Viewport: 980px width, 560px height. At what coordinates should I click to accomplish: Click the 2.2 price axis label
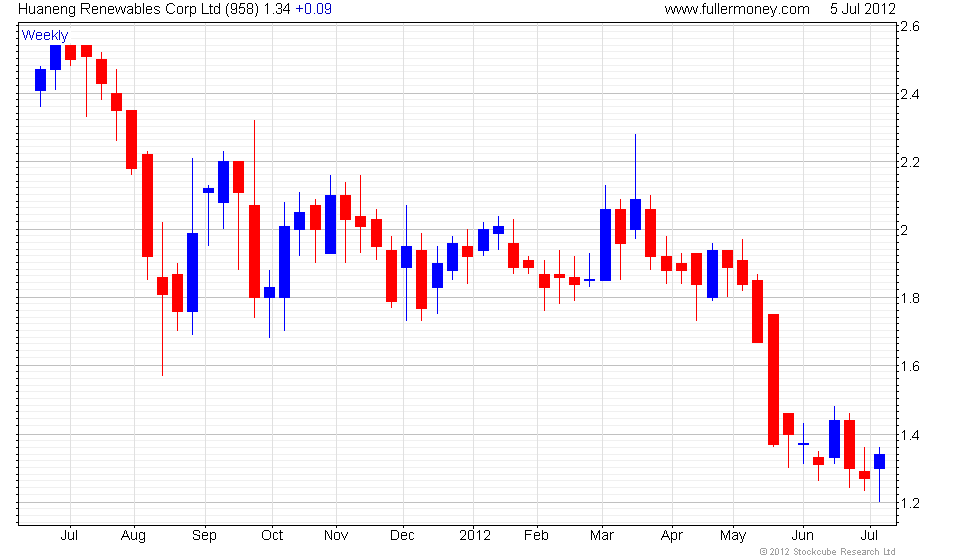coord(909,162)
